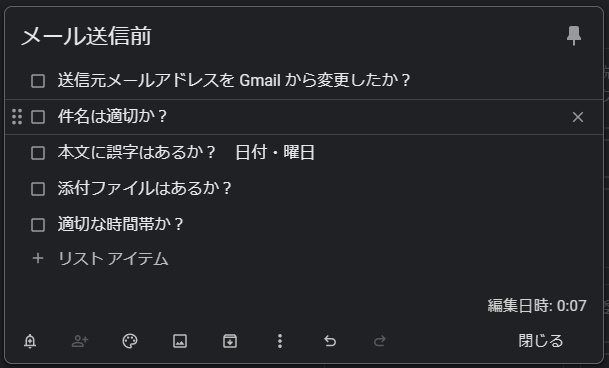Open the three-dot more options menu

click(280, 341)
